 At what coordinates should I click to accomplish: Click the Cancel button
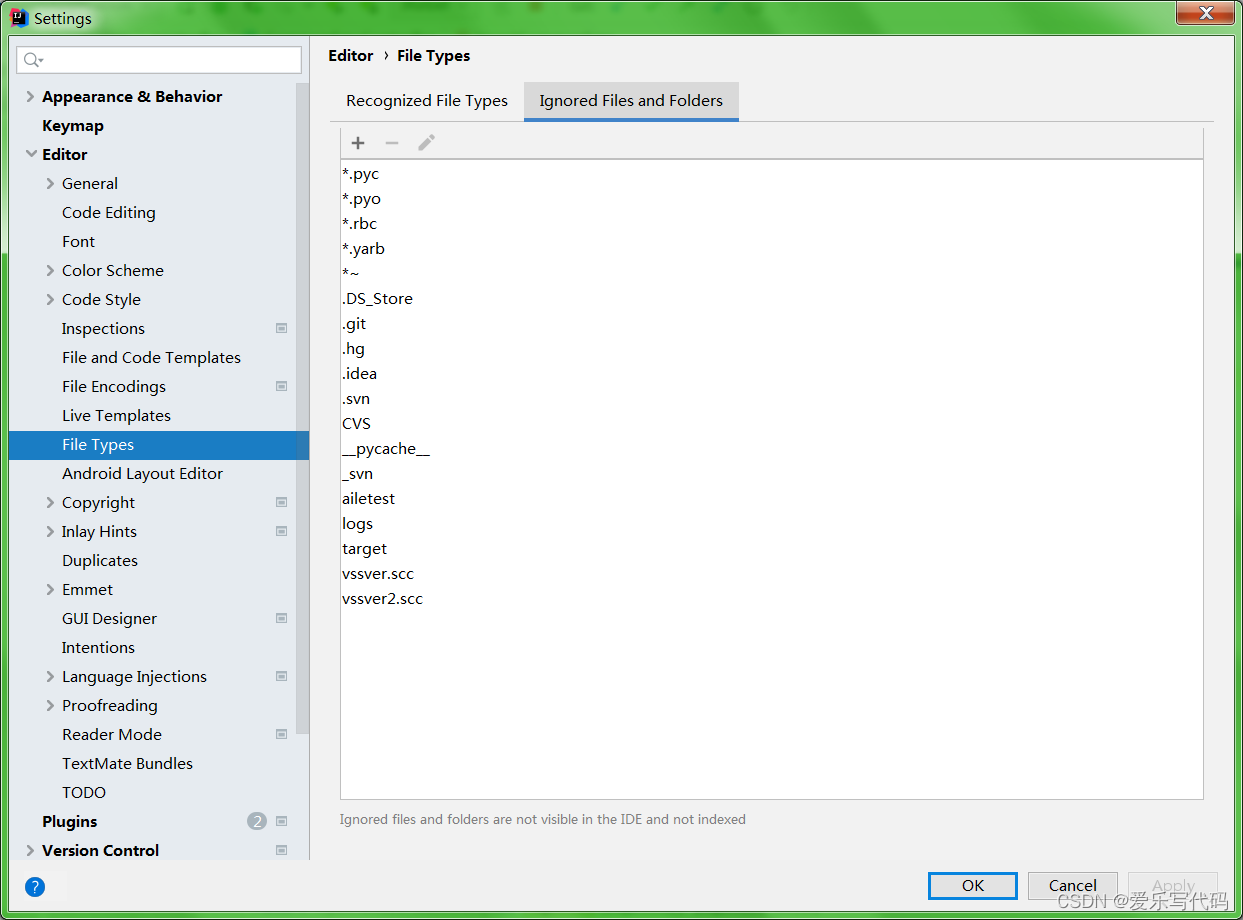click(1073, 886)
